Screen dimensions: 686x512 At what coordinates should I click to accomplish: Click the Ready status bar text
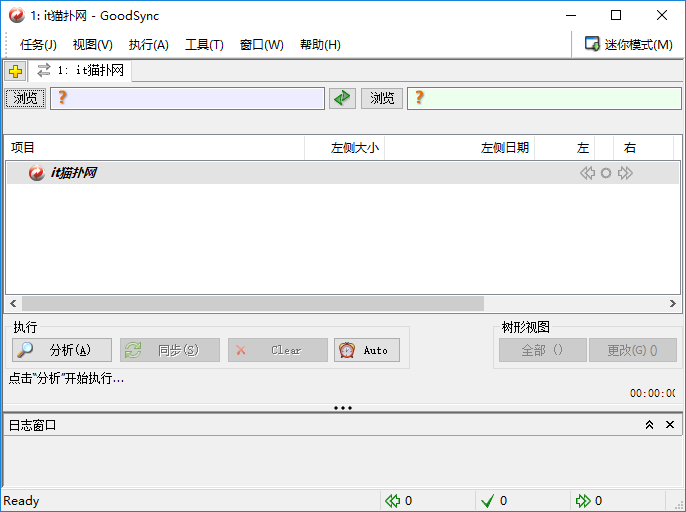point(21,501)
